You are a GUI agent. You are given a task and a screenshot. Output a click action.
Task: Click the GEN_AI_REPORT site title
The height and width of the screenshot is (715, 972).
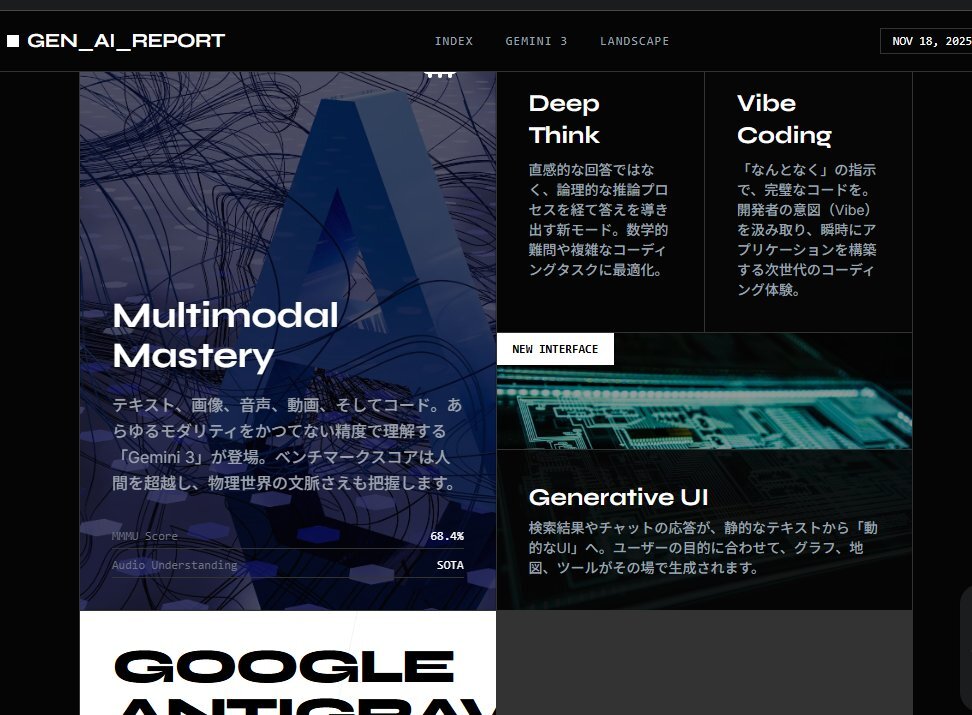point(126,41)
